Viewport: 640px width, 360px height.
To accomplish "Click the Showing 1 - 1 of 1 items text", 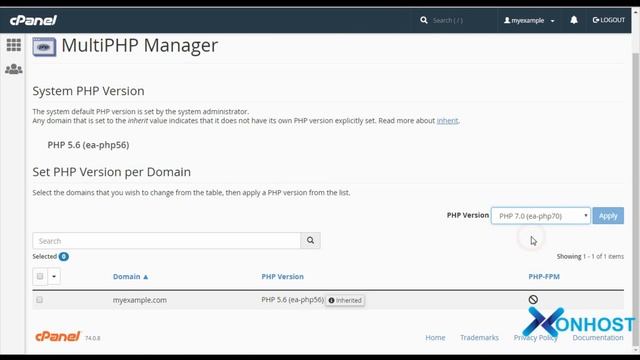I will (590, 256).
